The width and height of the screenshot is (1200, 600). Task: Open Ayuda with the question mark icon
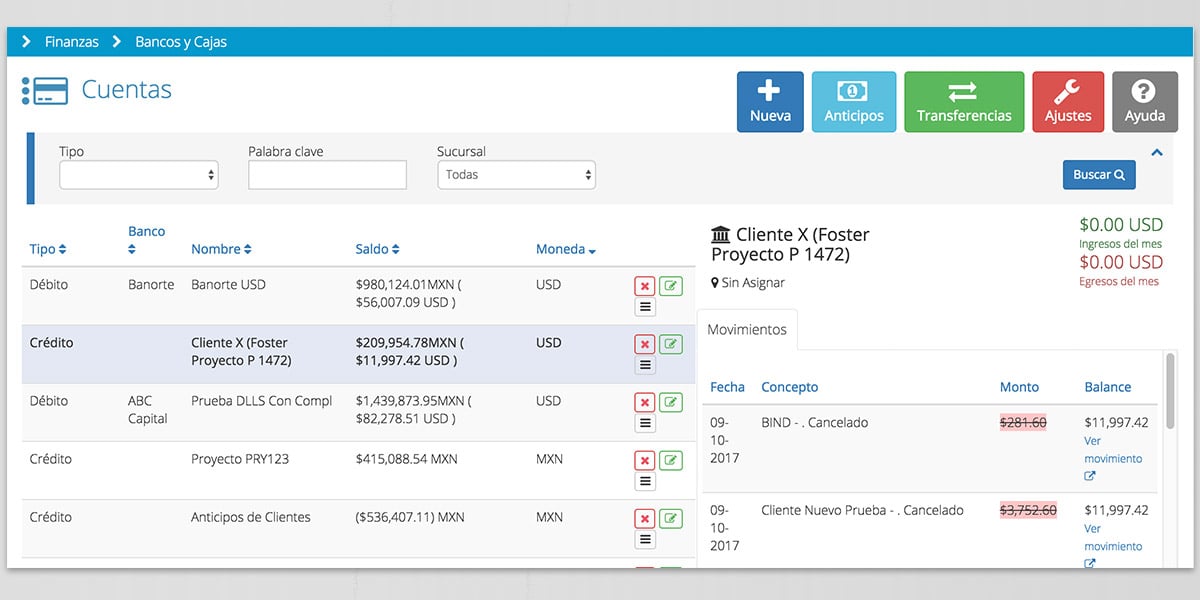coord(1144,102)
